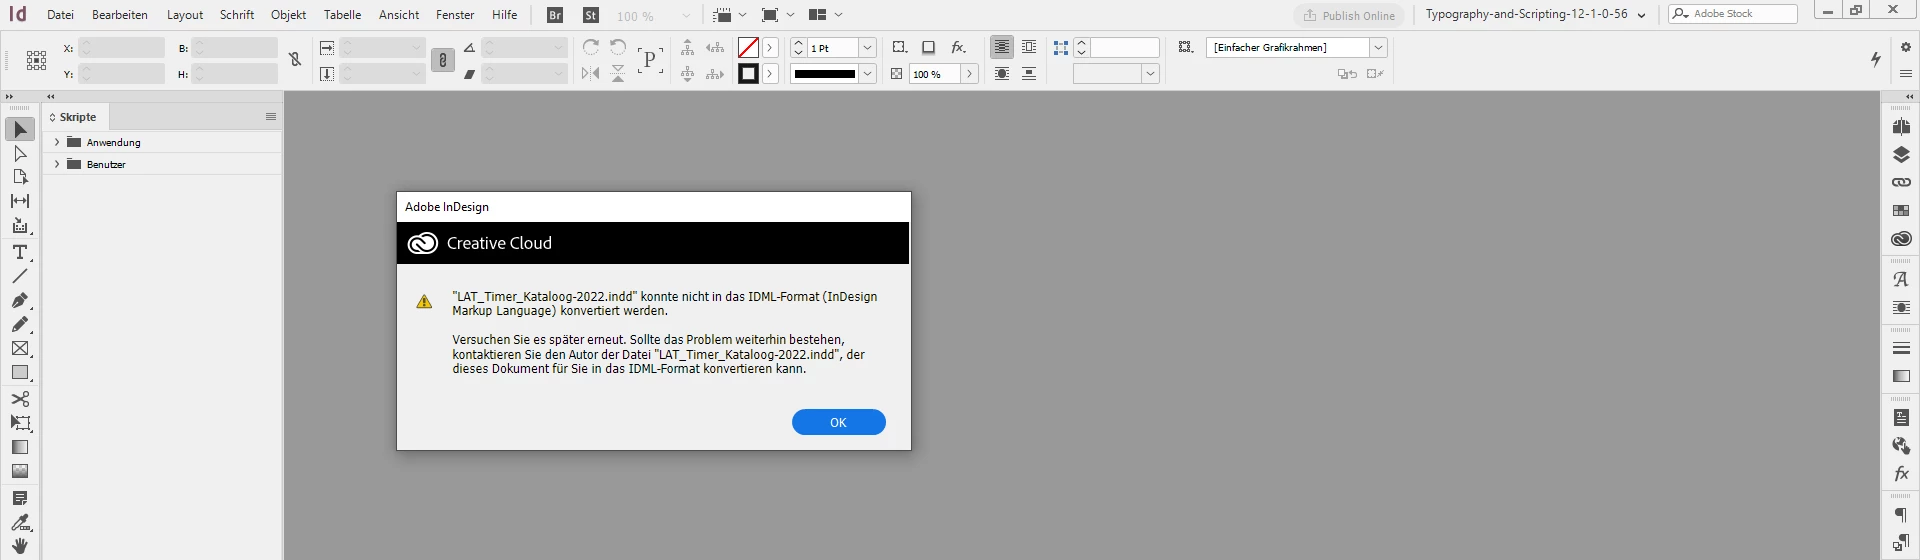Click the fill color none swatch
Image resolution: width=1920 pixels, height=560 pixels.
click(748, 47)
